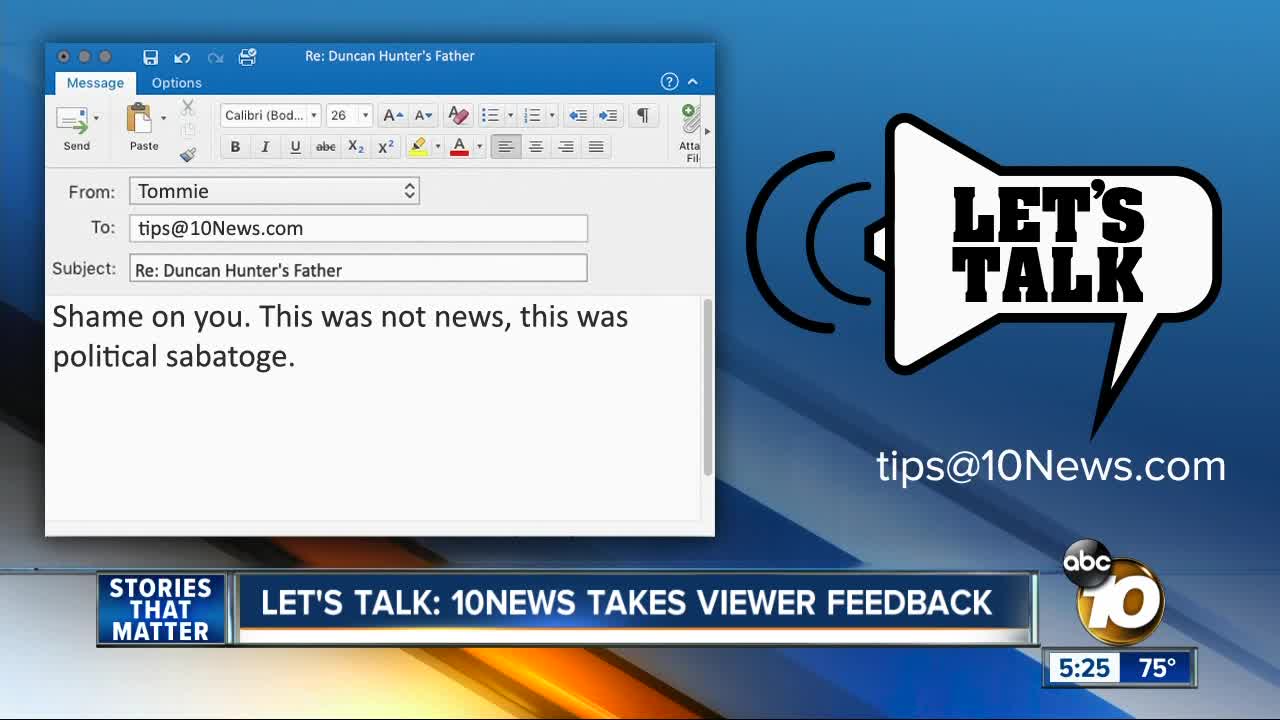
Task: Click the Redo arrow icon
Action: pyautogui.click(x=215, y=57)
